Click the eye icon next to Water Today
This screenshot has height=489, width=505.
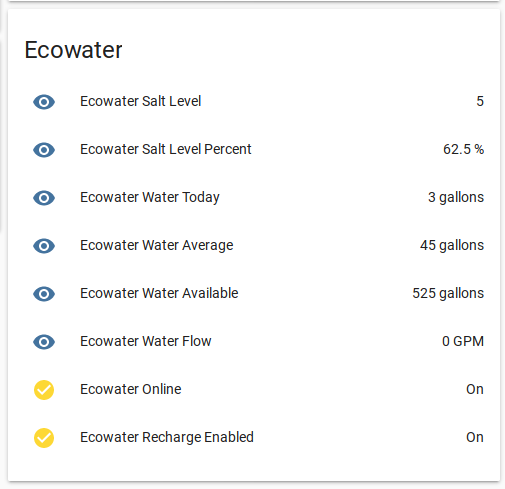click(x=44, y=198)
